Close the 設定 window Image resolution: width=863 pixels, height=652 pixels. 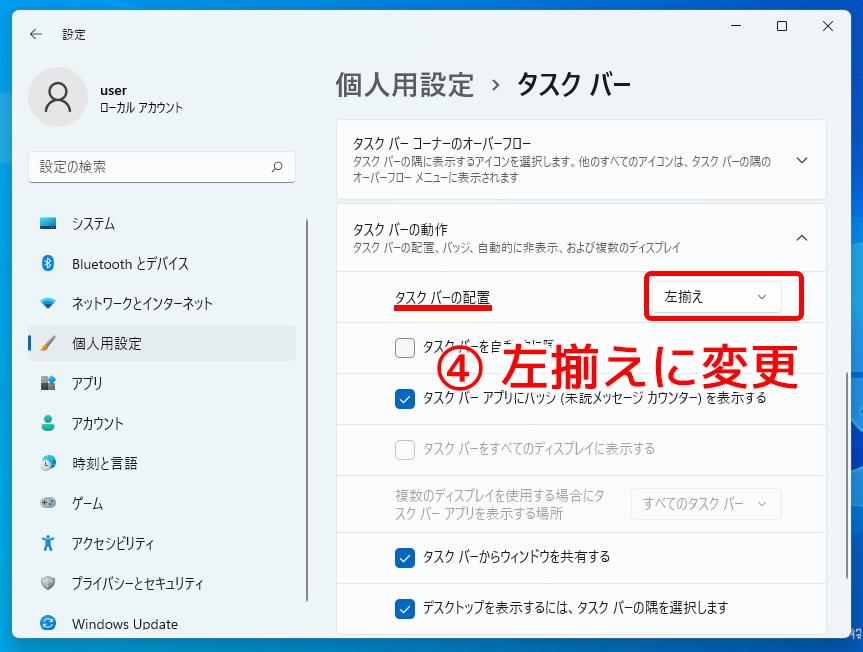[x=828, y=26]
